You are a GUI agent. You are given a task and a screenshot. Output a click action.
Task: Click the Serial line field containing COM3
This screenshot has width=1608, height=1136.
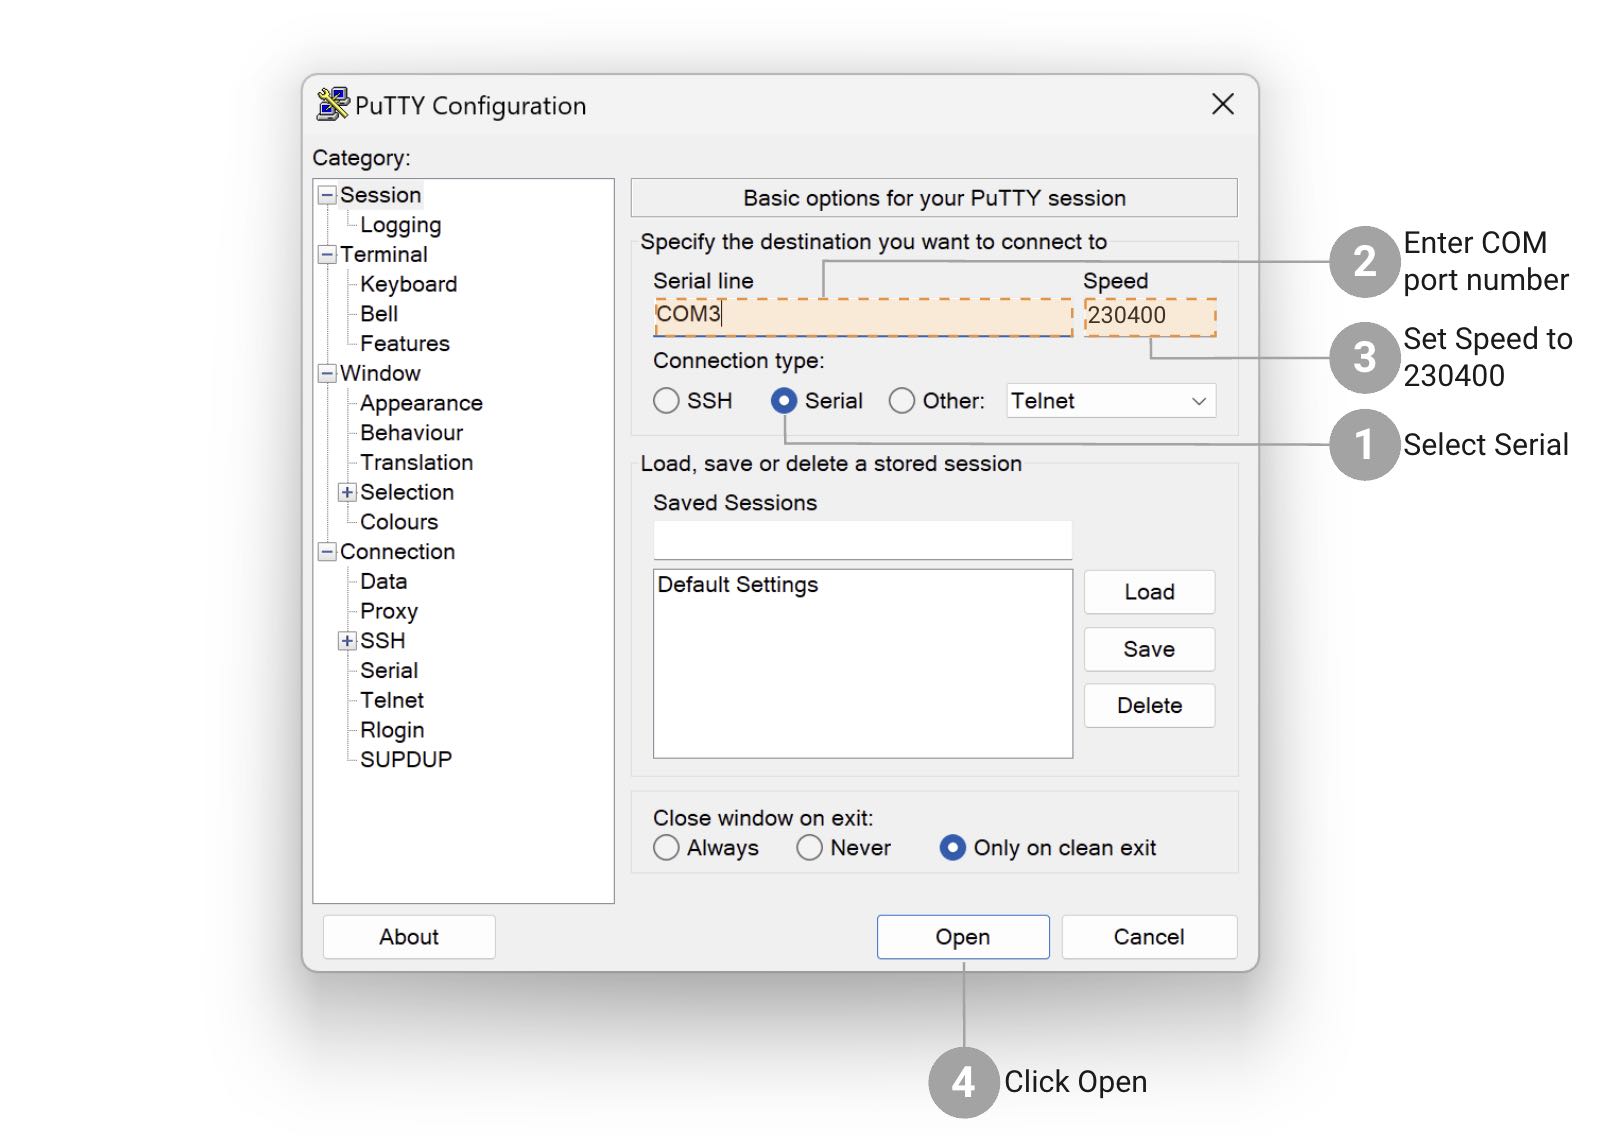863,316
